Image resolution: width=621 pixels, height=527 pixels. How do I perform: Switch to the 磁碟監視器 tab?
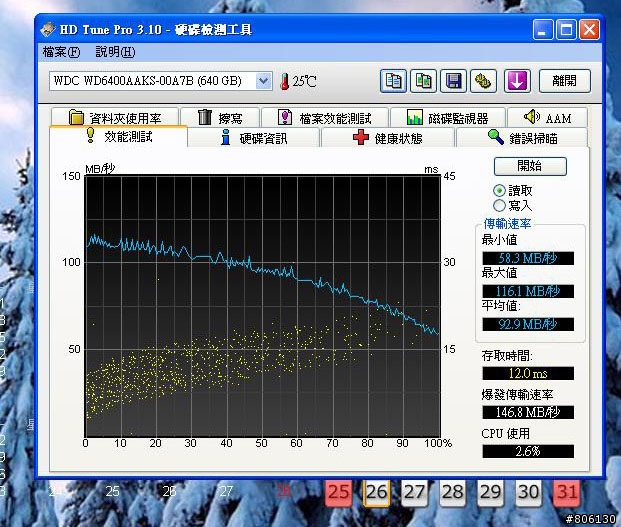click(448, 118)
